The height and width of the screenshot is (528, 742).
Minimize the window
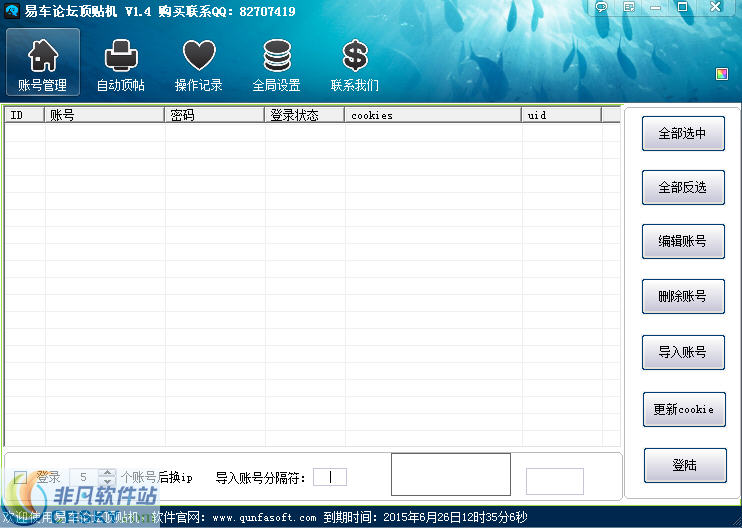pos(655,7)
